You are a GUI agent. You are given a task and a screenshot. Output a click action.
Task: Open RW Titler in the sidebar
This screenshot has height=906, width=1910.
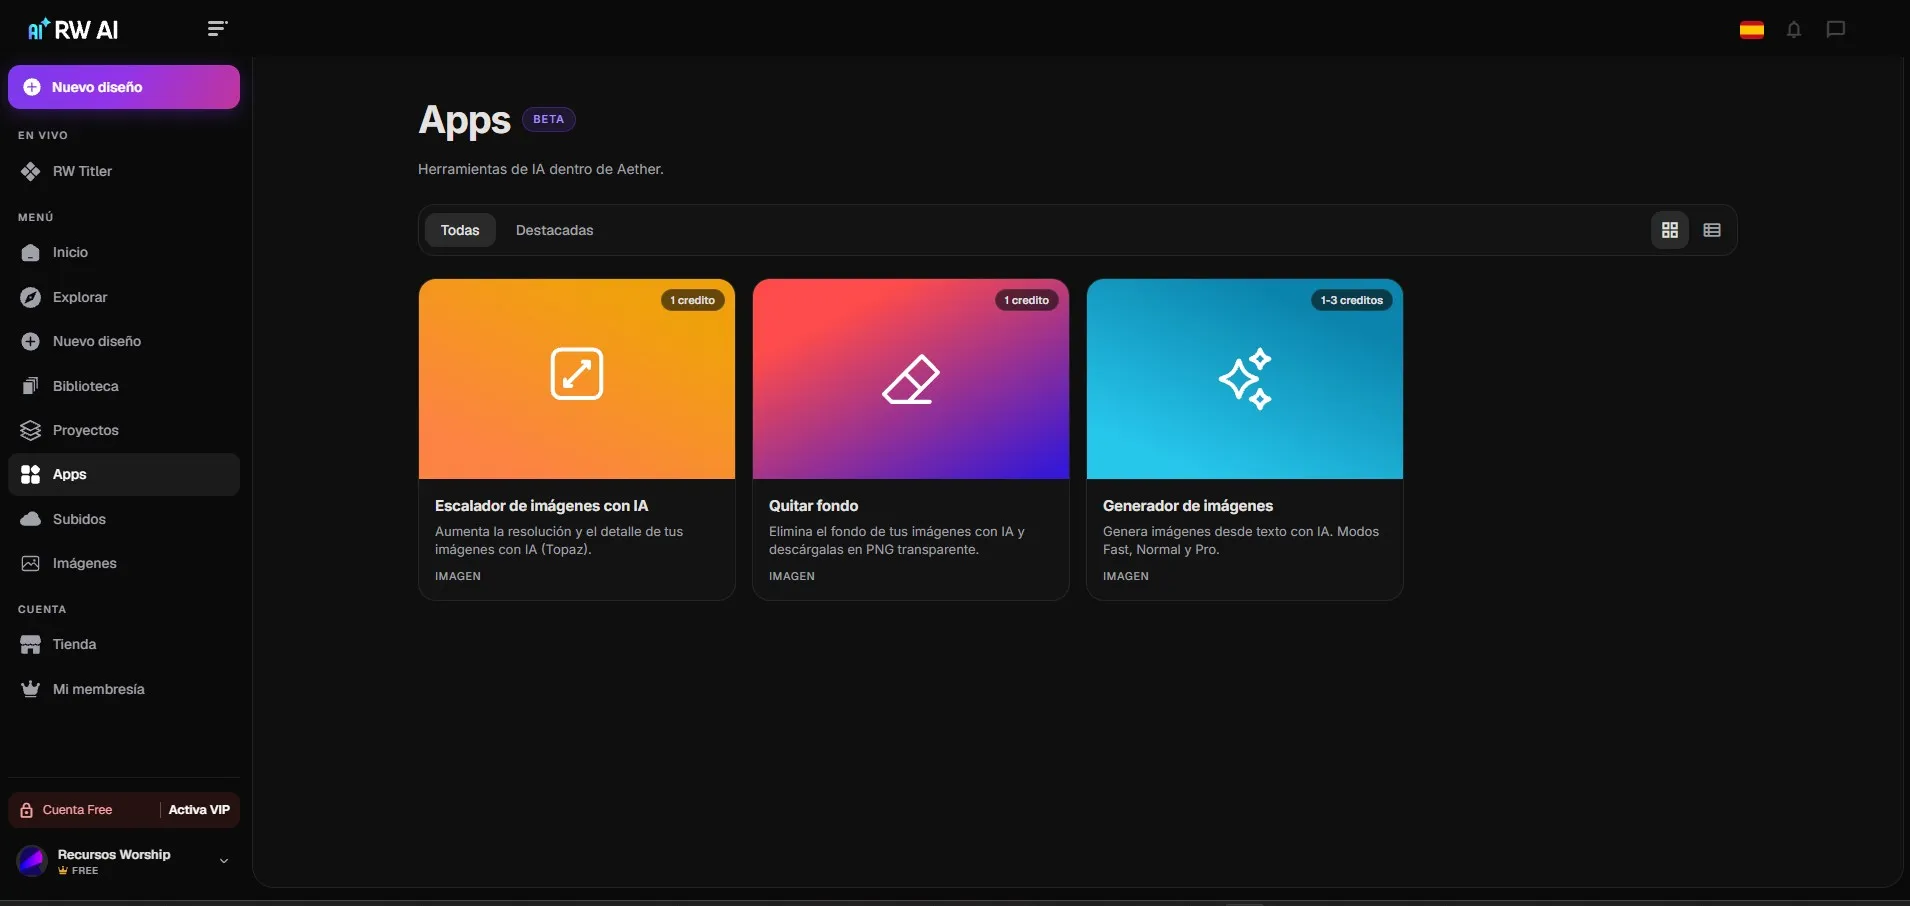[124, 171]
